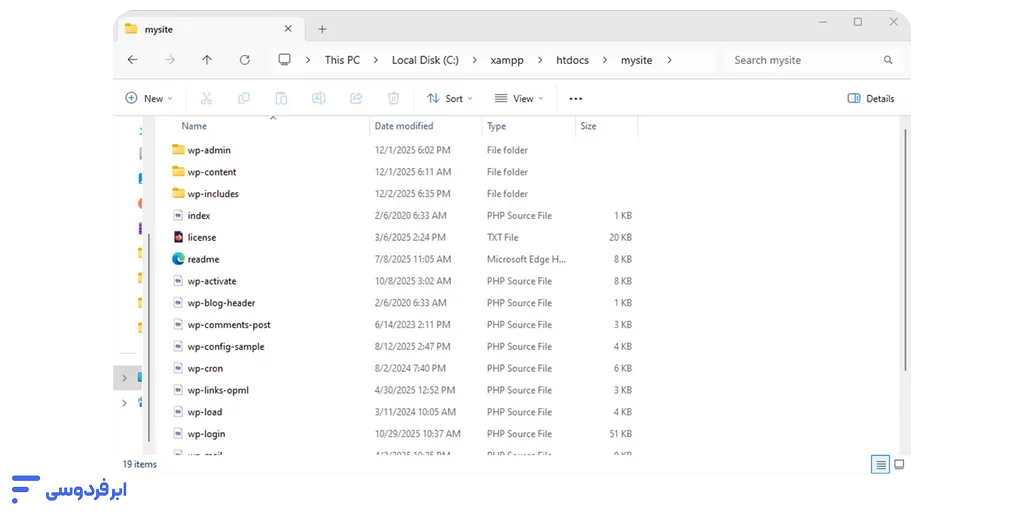
Task: Click the search magnifier icon
Action: click(x=888, y=60)
